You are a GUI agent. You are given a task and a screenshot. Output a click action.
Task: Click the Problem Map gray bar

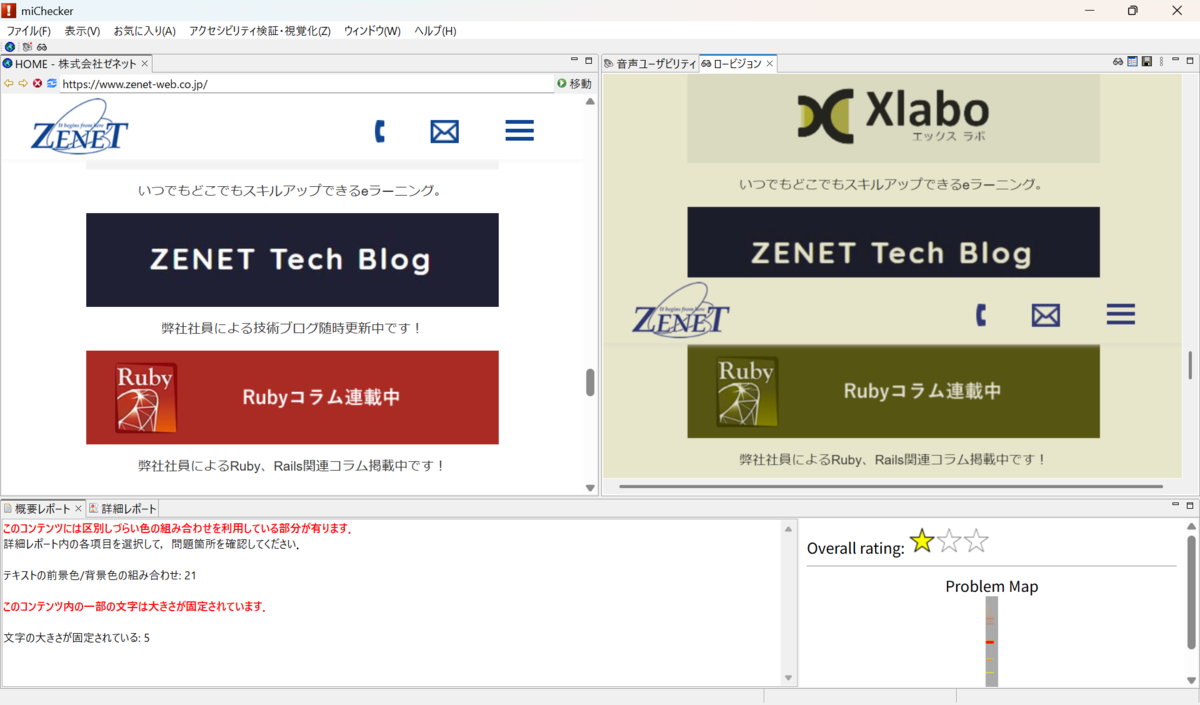pyautogui.click(x=991, y=641)
